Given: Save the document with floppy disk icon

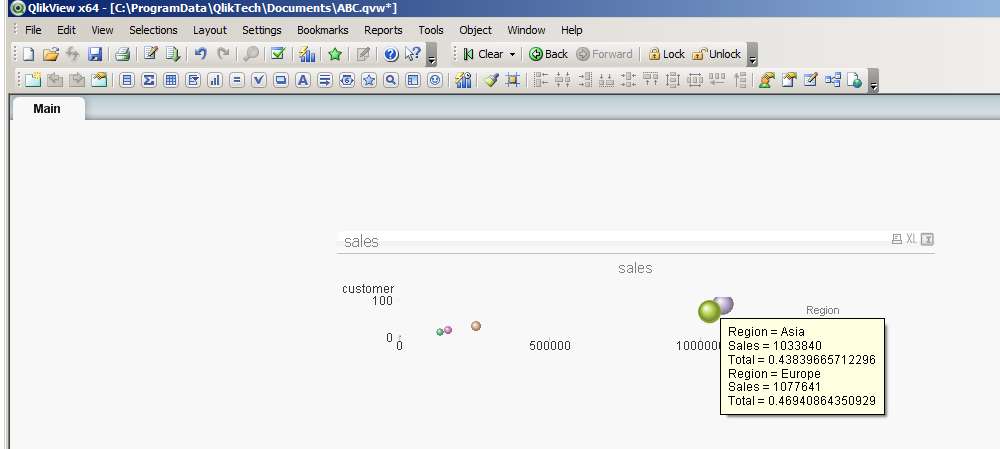Looking at the screenshot, I should pos(95,54).
